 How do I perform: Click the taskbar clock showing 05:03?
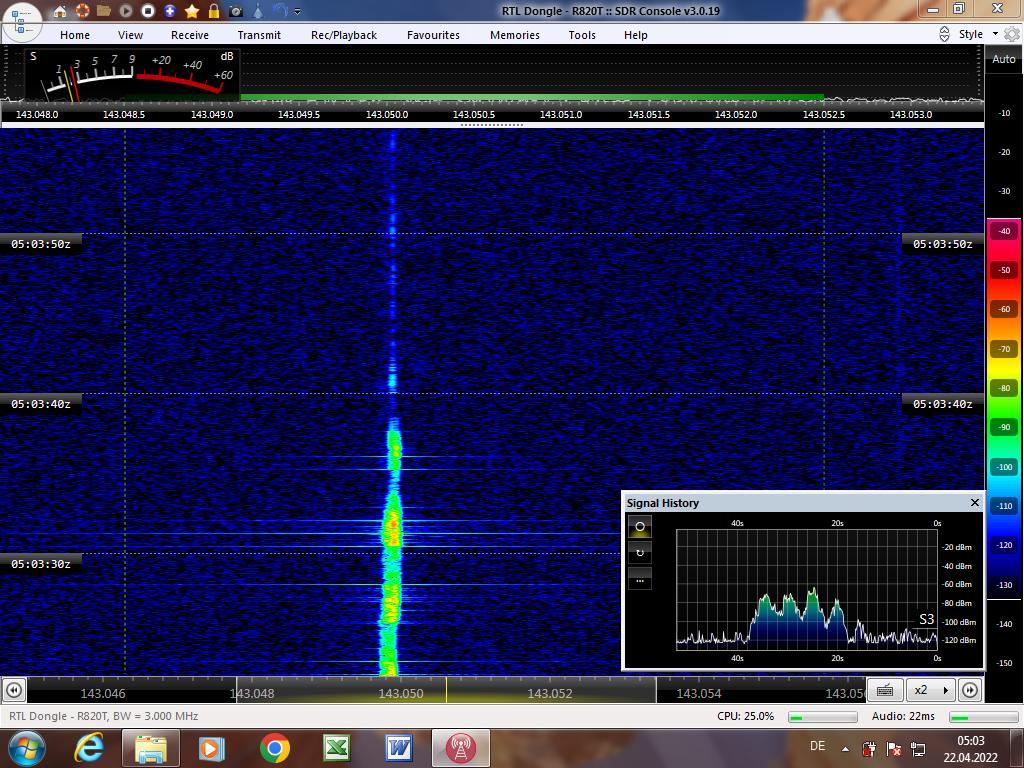970,748
